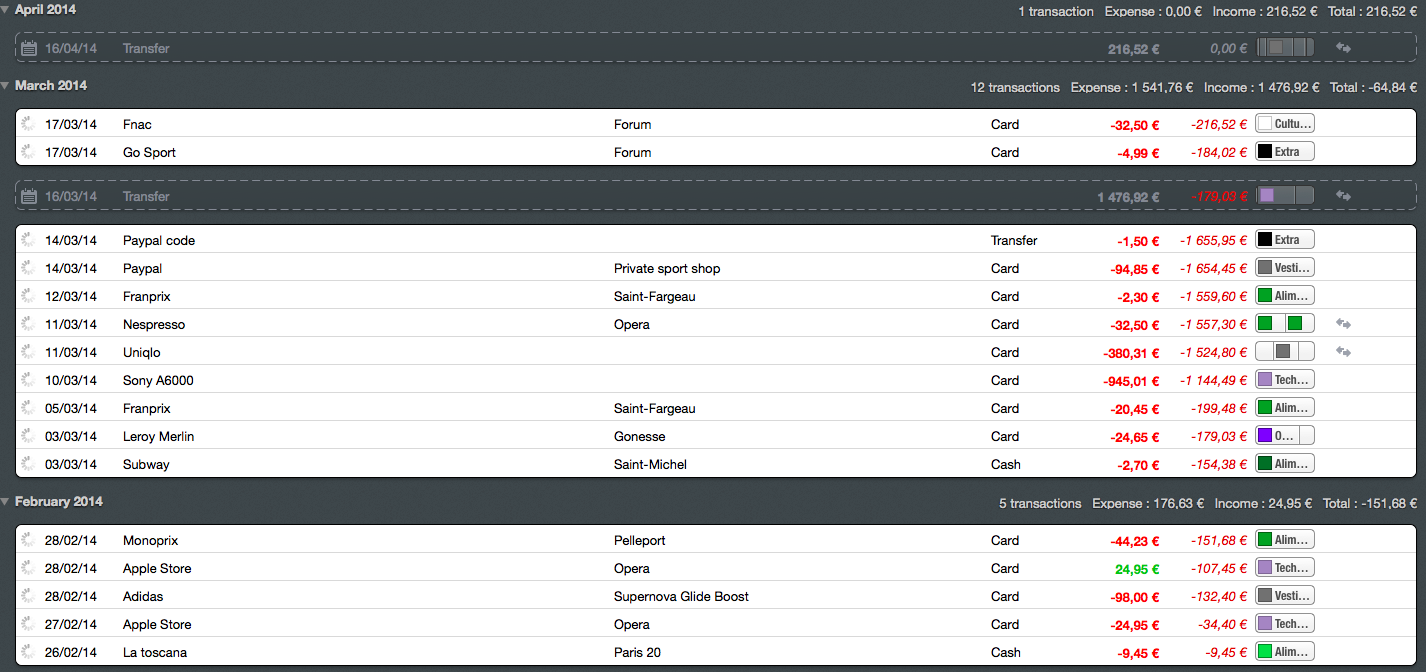Collapse the April 2014 group triangle
This screenshot has height=672, width=1426.
[6, 10]
